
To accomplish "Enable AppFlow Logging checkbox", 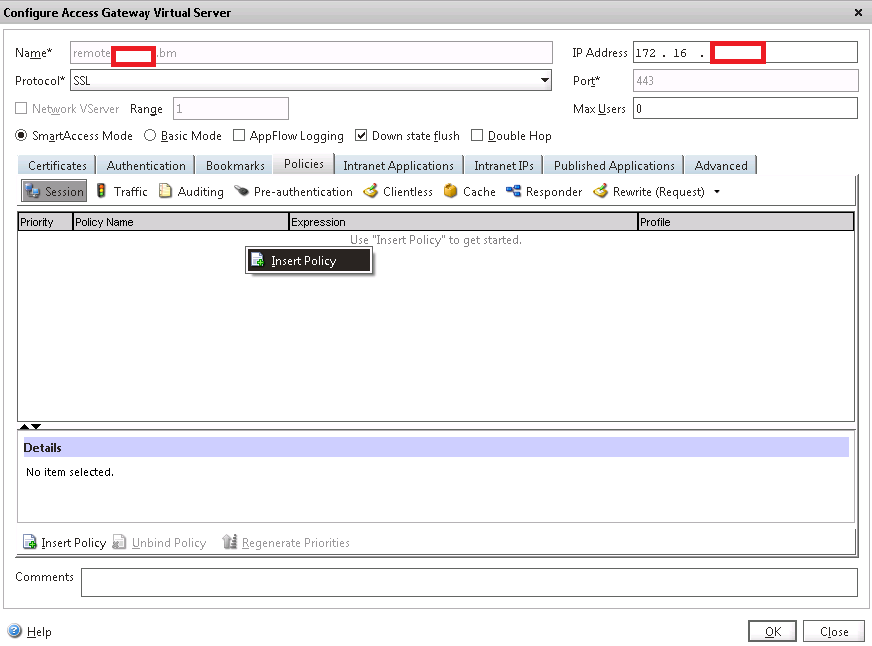I will (239, 135).
